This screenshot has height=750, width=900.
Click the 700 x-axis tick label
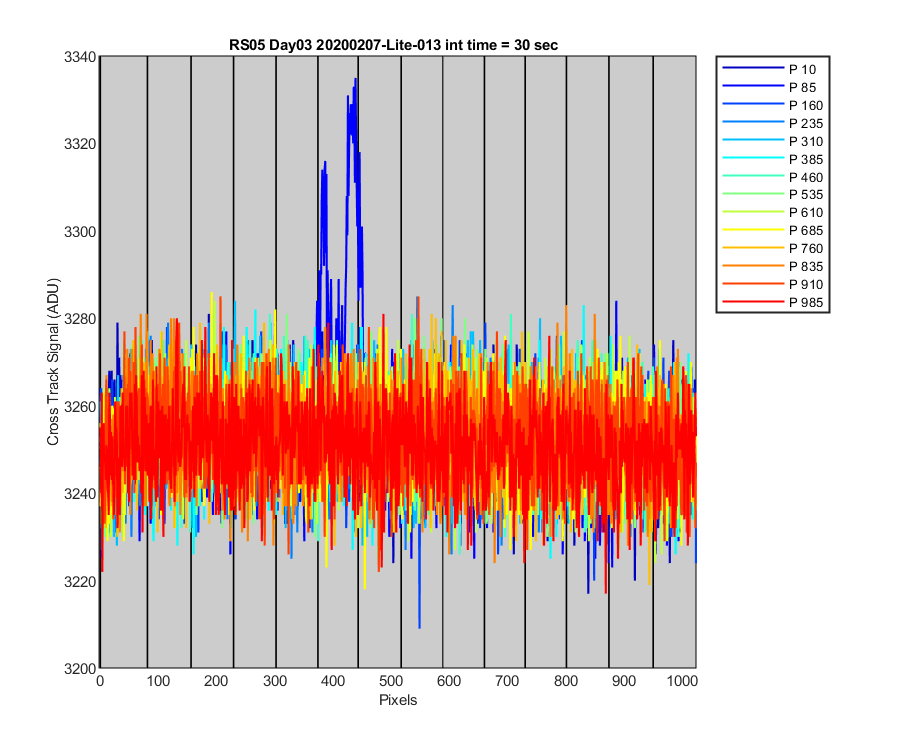507,681
